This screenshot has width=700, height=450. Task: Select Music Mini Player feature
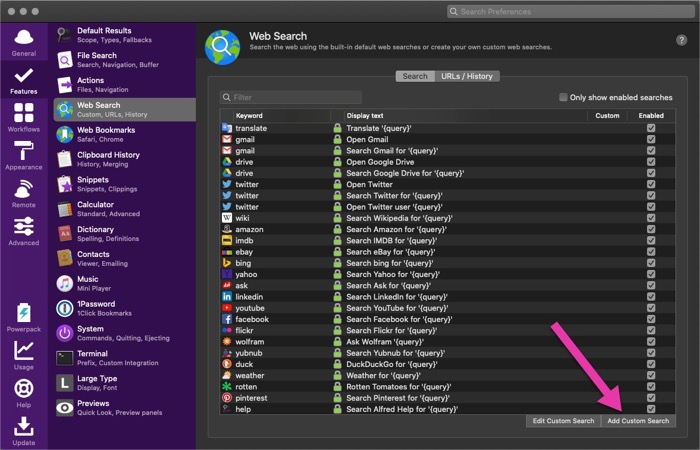coord(125,283)
